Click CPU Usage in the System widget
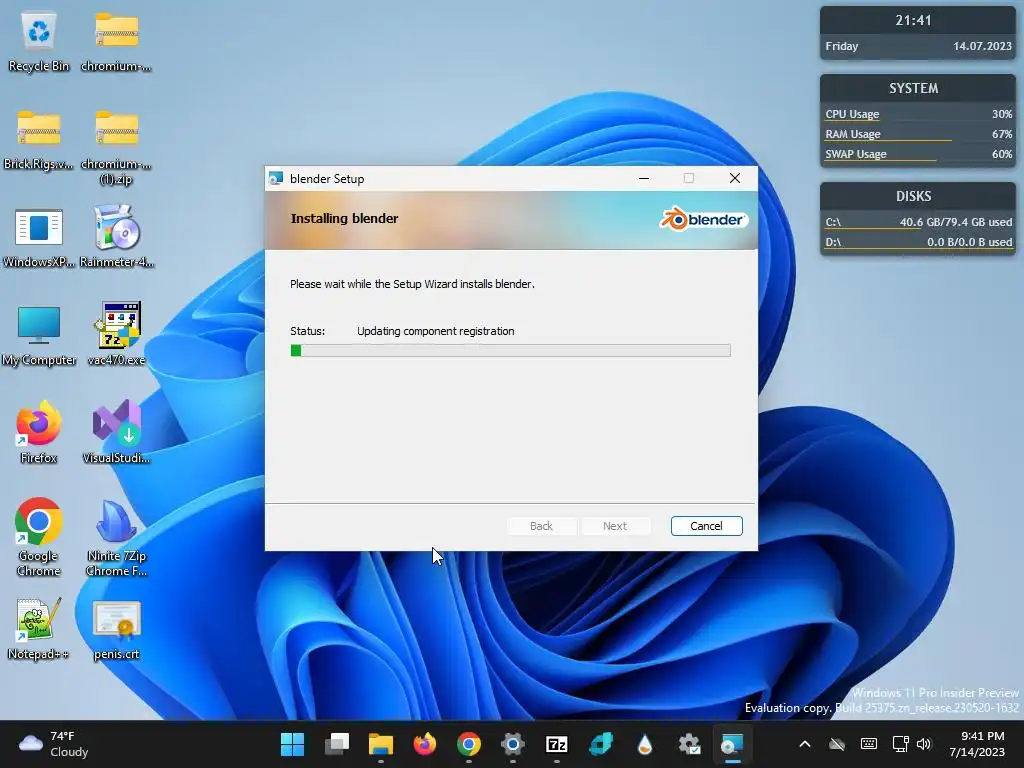The image size is (1024, 768). (918, 114)
